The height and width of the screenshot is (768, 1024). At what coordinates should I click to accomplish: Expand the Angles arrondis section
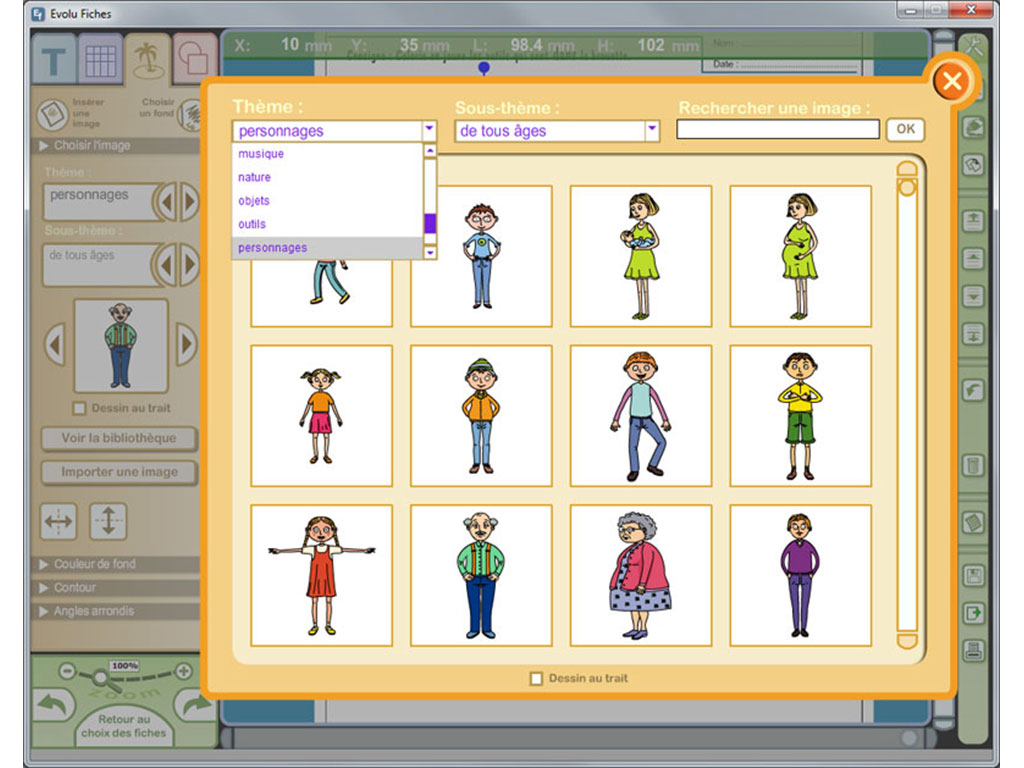[x=93, y=611]
